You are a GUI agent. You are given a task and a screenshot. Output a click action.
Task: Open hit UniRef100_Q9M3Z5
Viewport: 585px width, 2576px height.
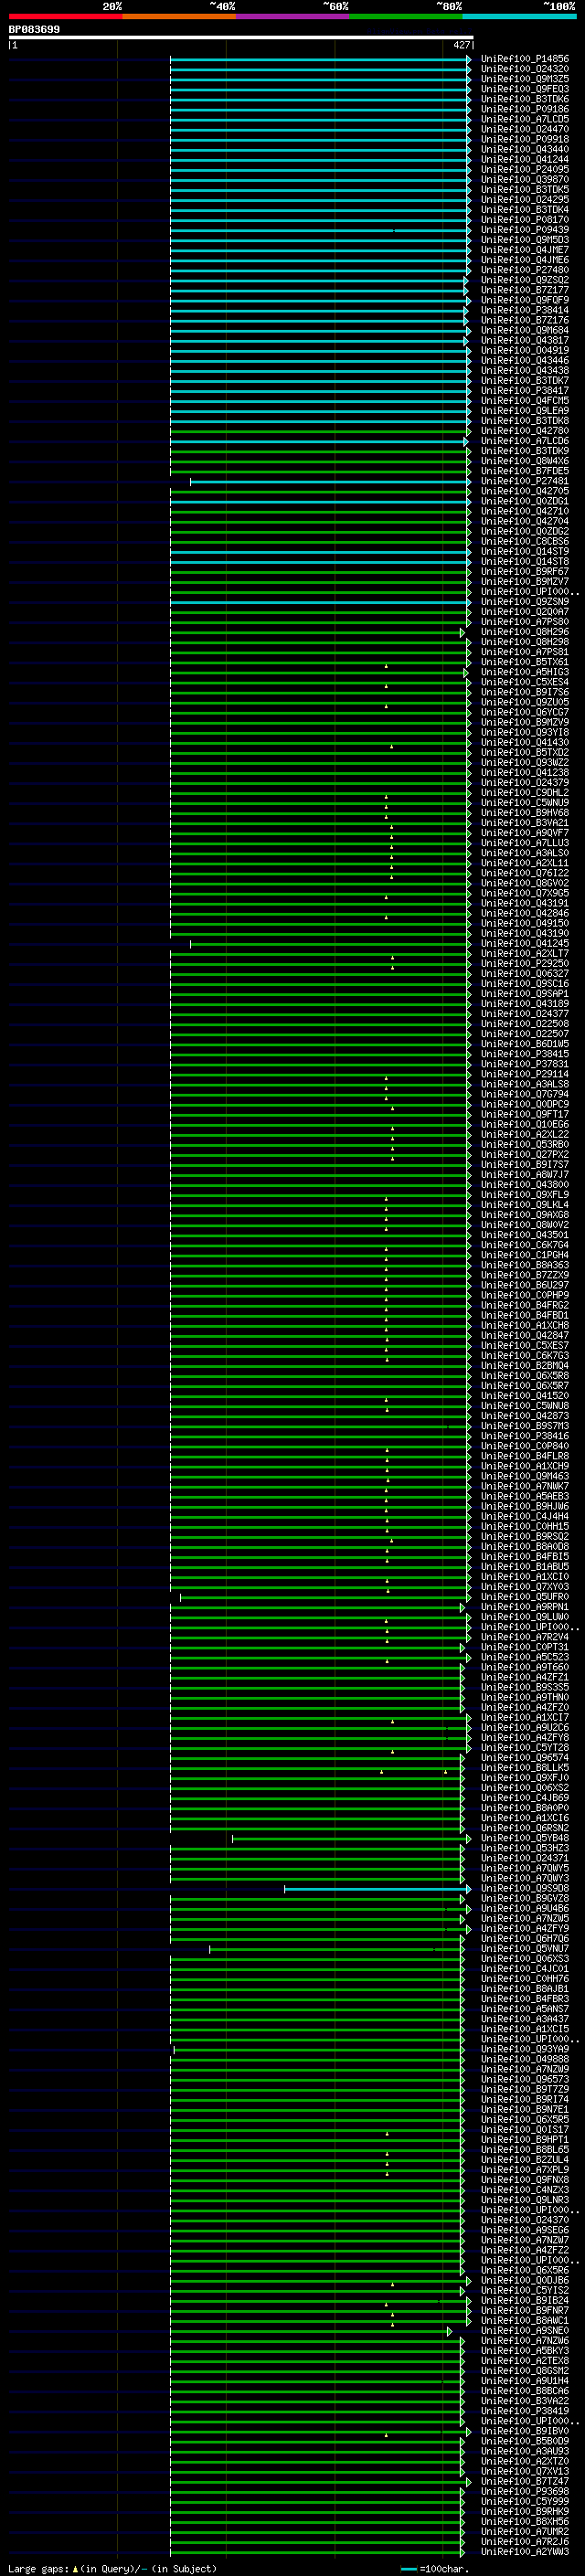pyautogui.click(x=525, y=79)
